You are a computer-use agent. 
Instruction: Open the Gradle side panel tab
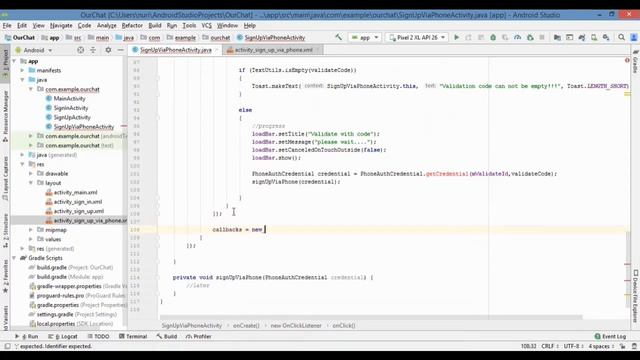635,62
